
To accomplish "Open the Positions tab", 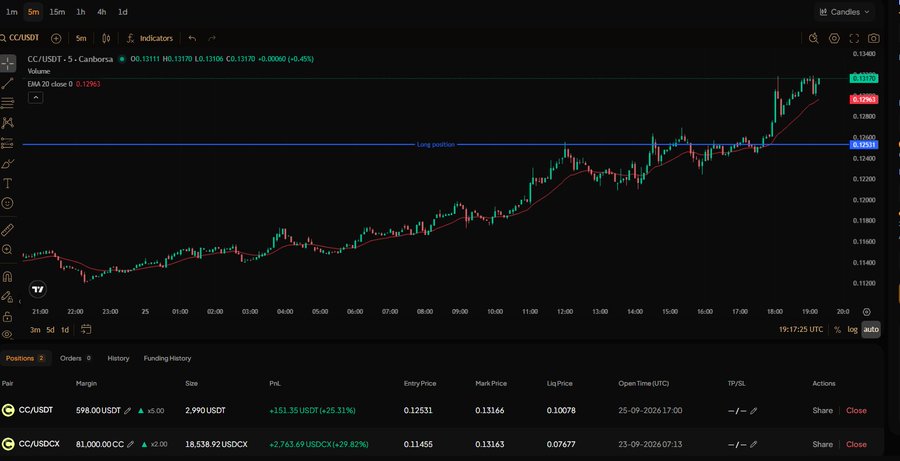I will [x=25, y=358].
